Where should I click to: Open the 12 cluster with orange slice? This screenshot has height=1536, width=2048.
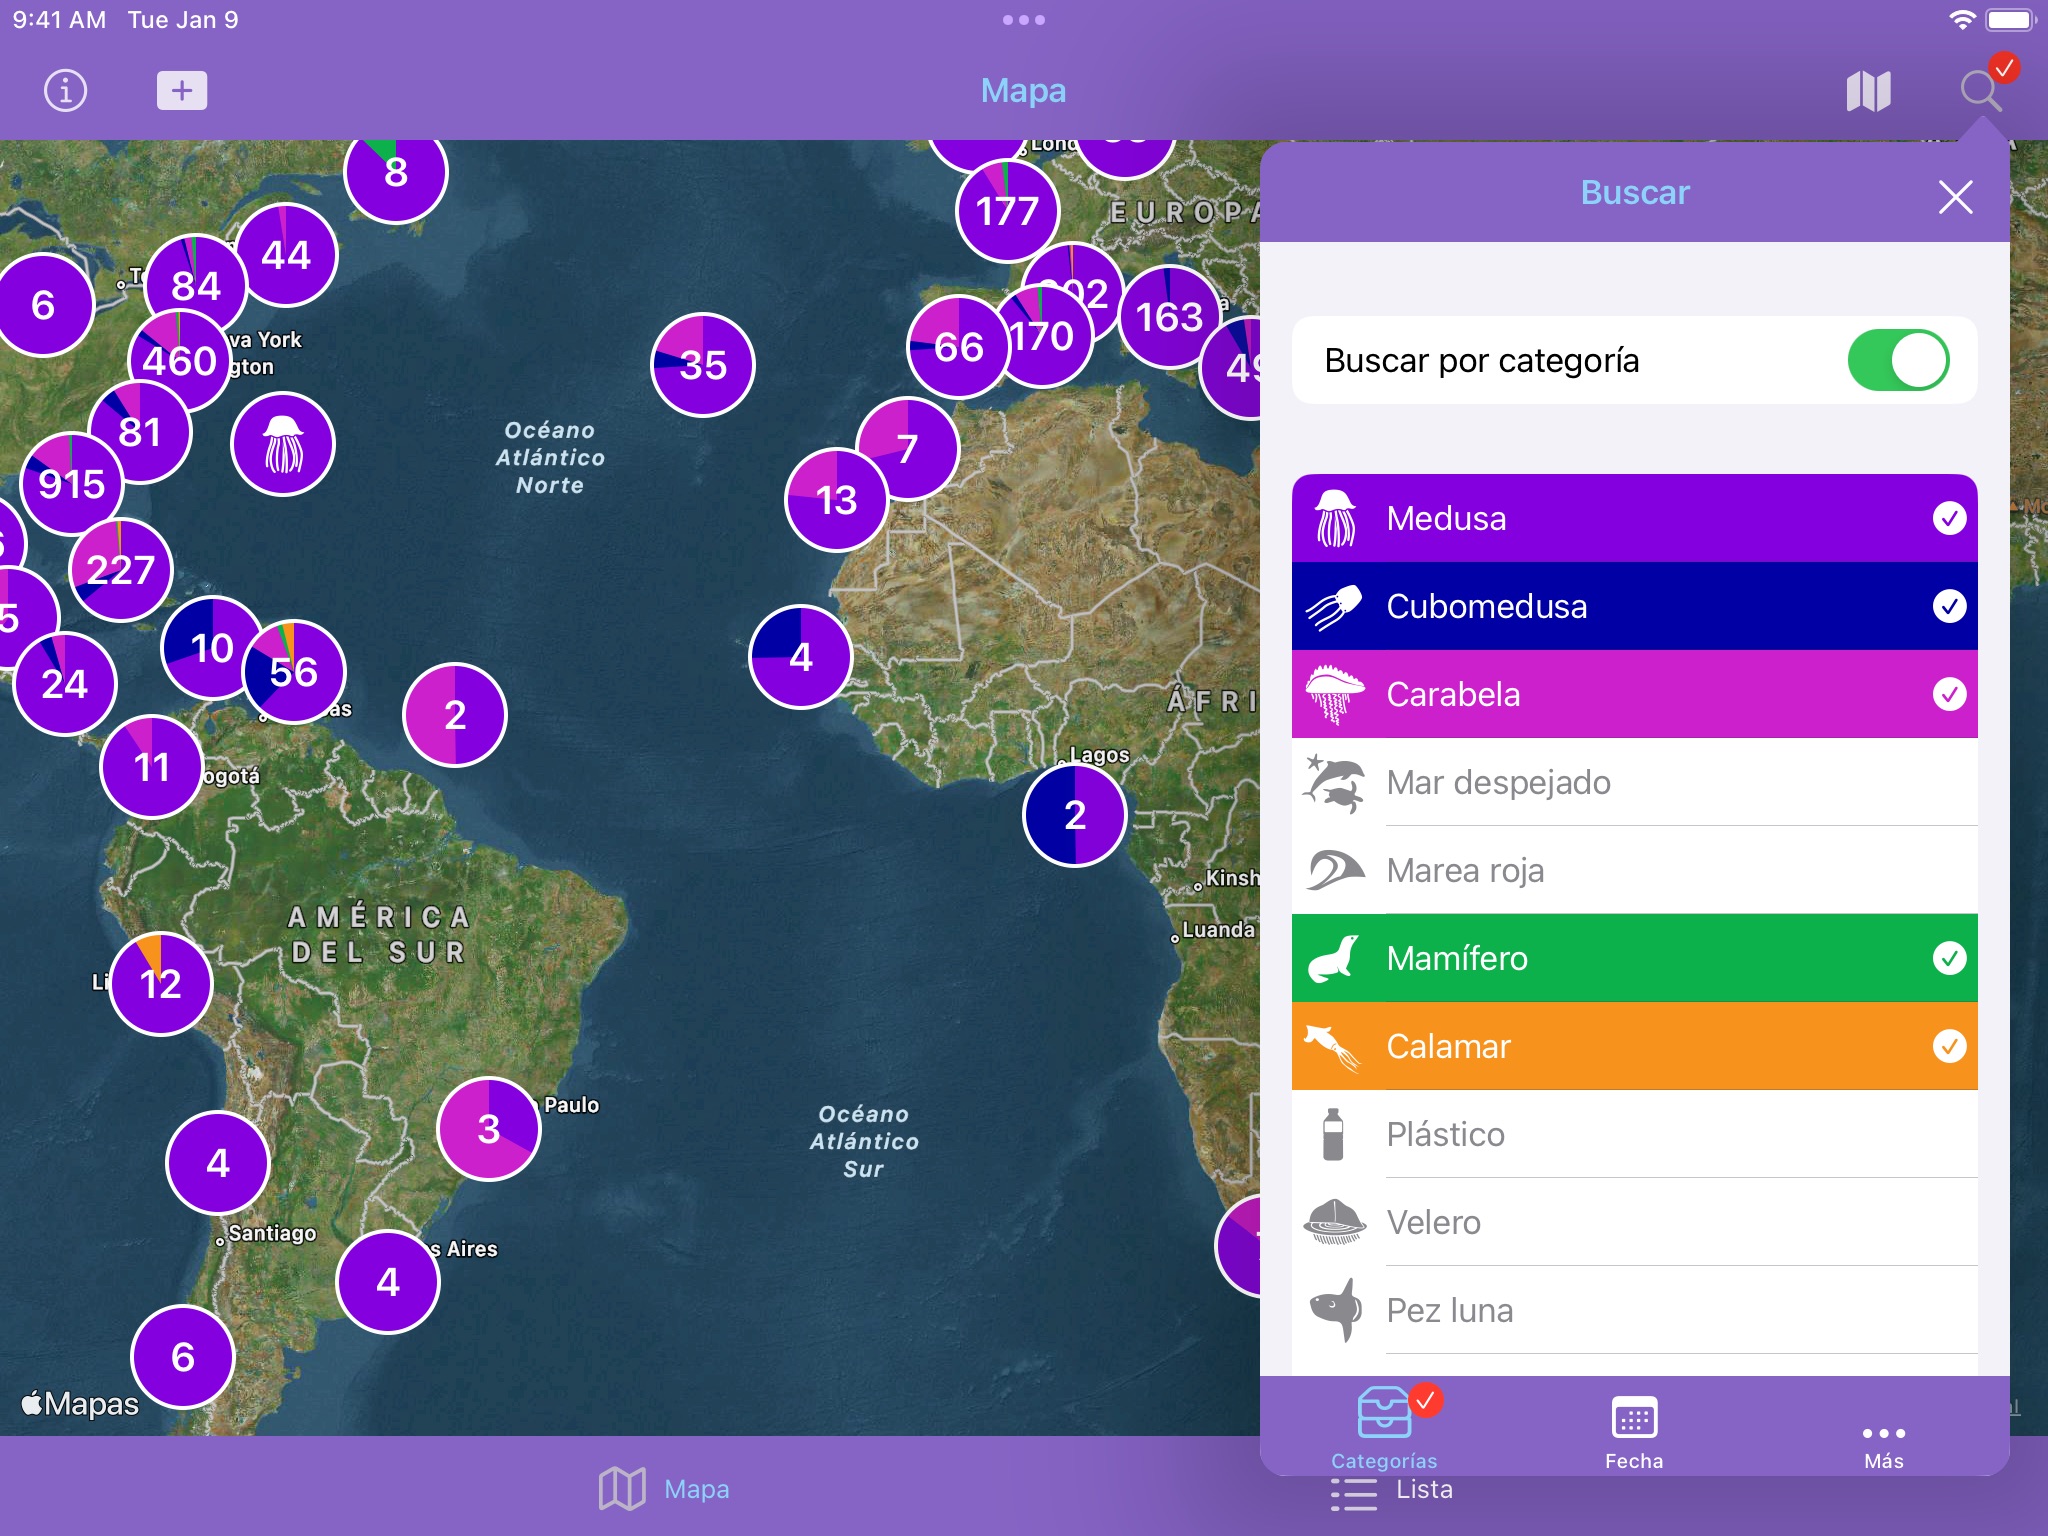tap(160, 984)
